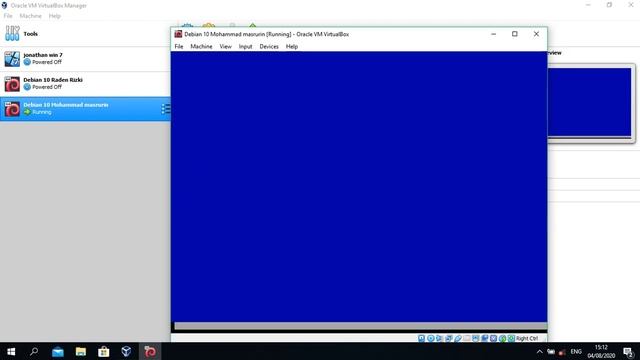Screen dimensions: 640x360
Task: Open the Machine menu in VirtualBox Manager
Action: pyautogui.click(x=31, y=16)
